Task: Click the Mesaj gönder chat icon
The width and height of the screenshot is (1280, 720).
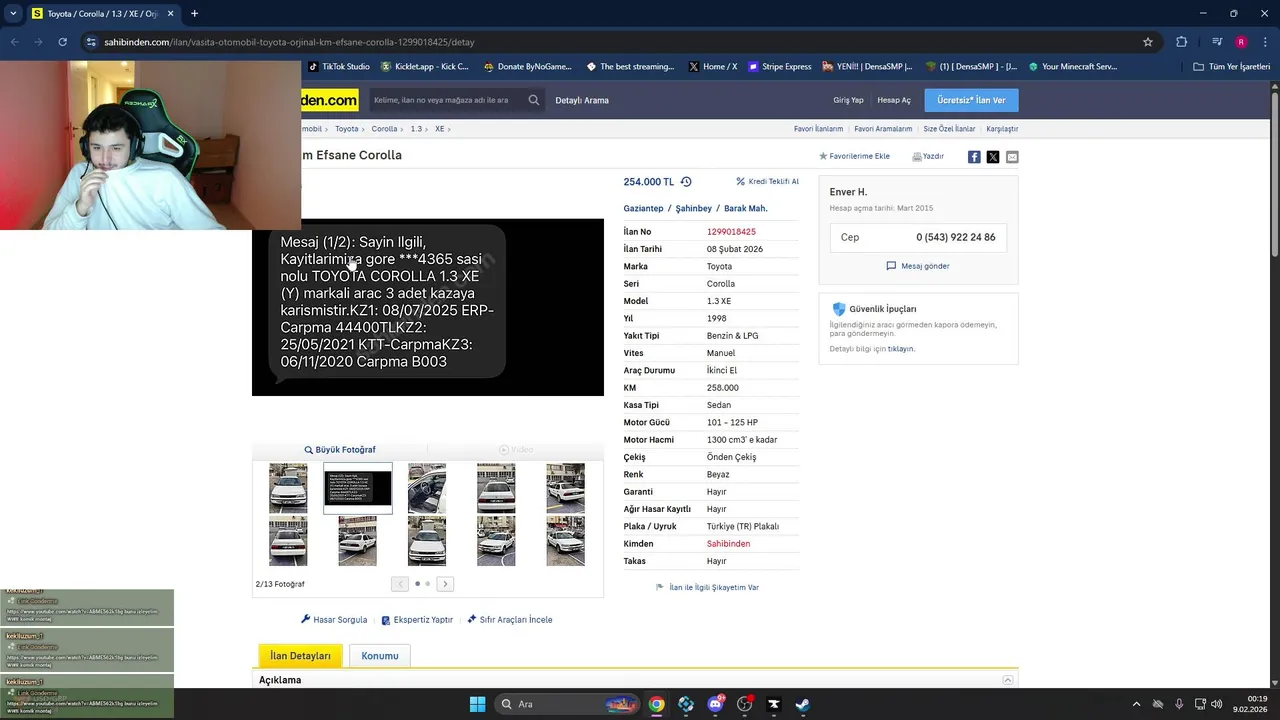Action: click(891, 266)
